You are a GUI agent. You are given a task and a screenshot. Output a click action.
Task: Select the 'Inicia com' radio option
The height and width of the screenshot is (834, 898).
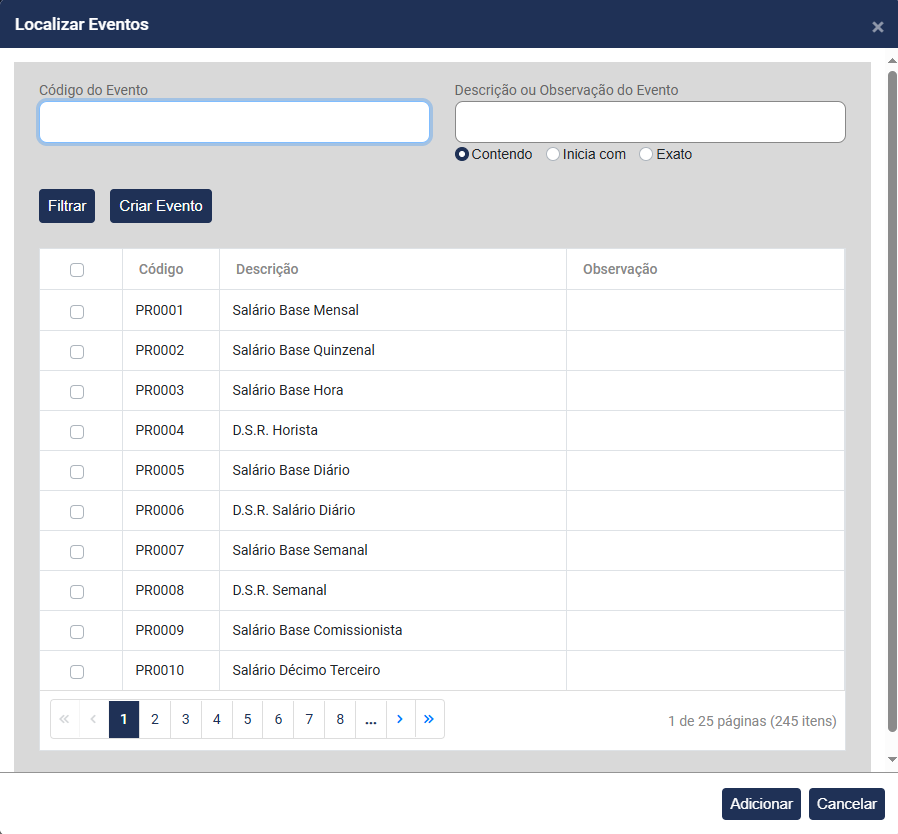[553, 155]
